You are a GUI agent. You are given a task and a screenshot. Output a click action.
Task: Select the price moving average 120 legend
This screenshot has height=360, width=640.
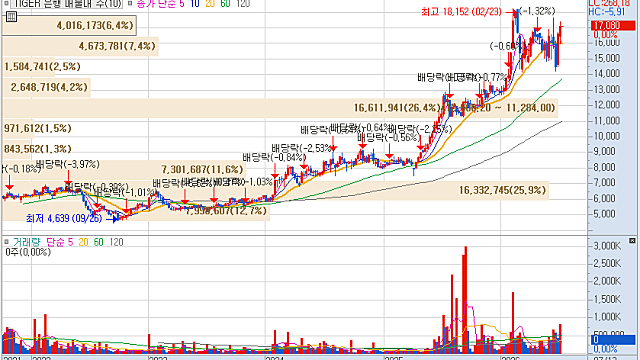[x=243, y=4]
